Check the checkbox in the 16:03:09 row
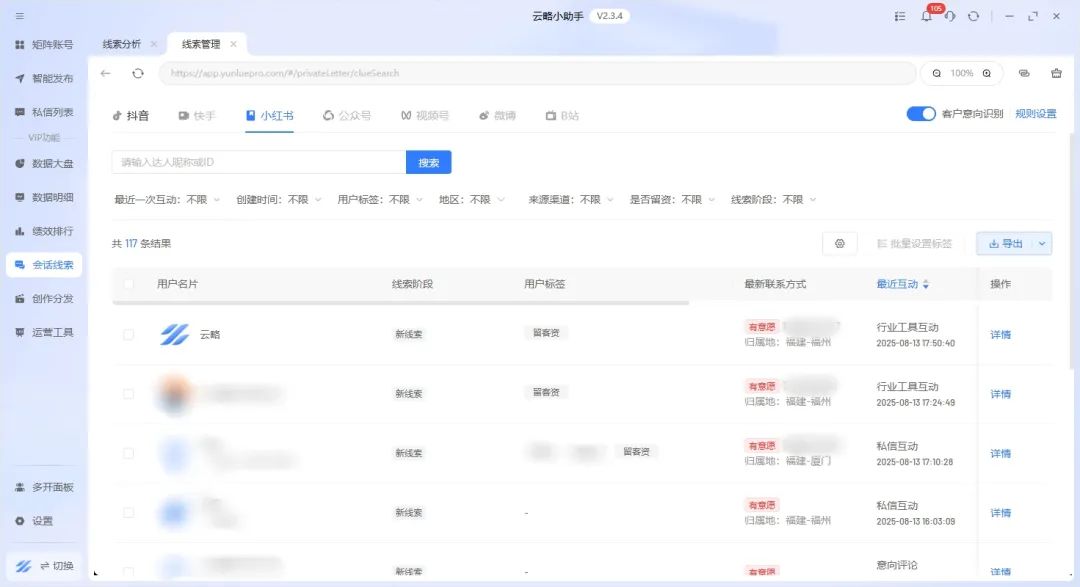Screen dimensions: 1080x587 [x=129, y=513]
